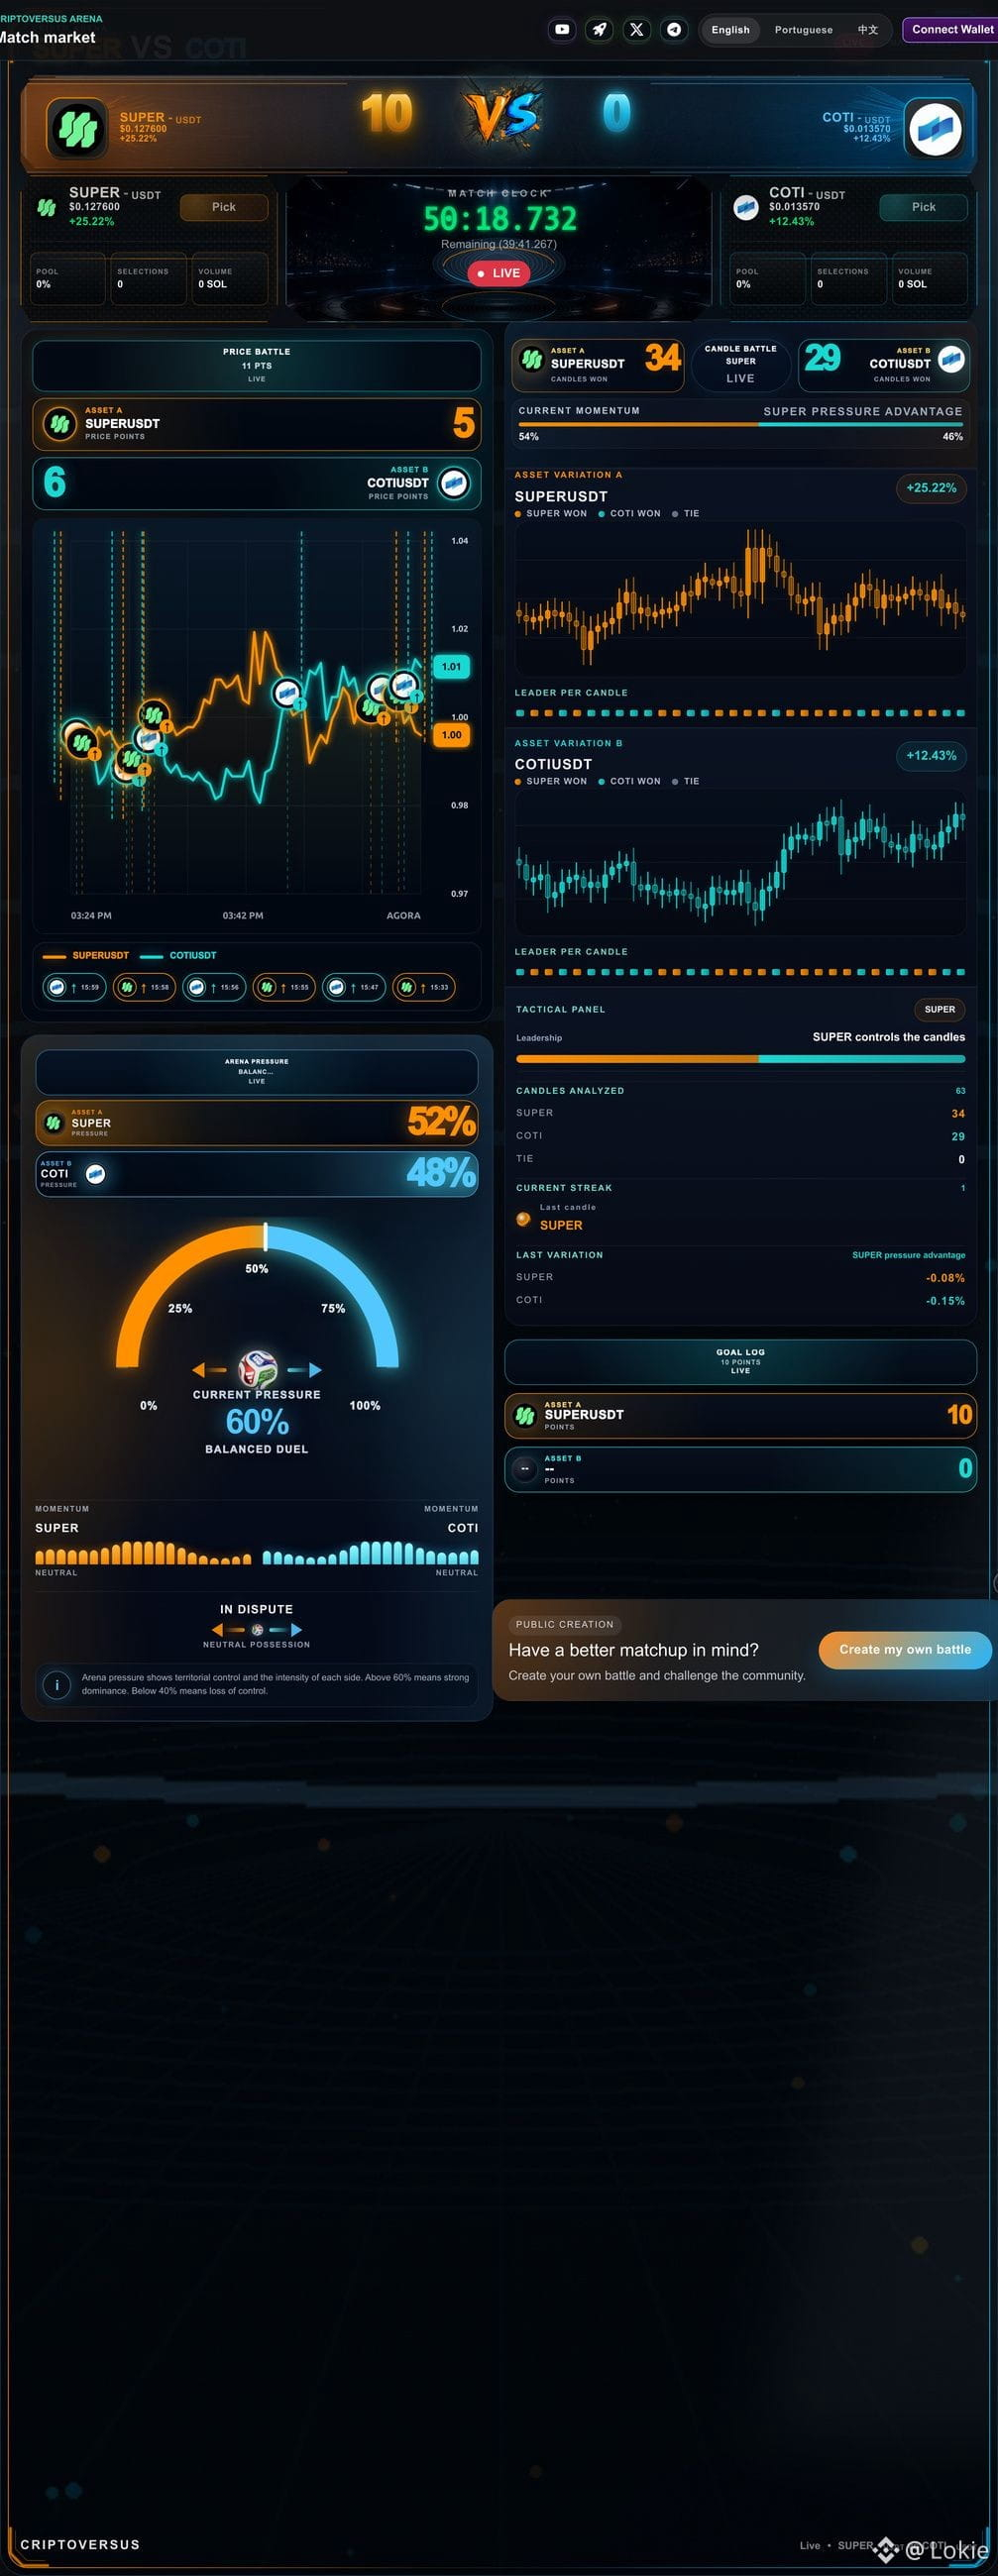This screenshot has height=2576, width=998.
Task: Switch language to 中文
Action: coord(867,29)
